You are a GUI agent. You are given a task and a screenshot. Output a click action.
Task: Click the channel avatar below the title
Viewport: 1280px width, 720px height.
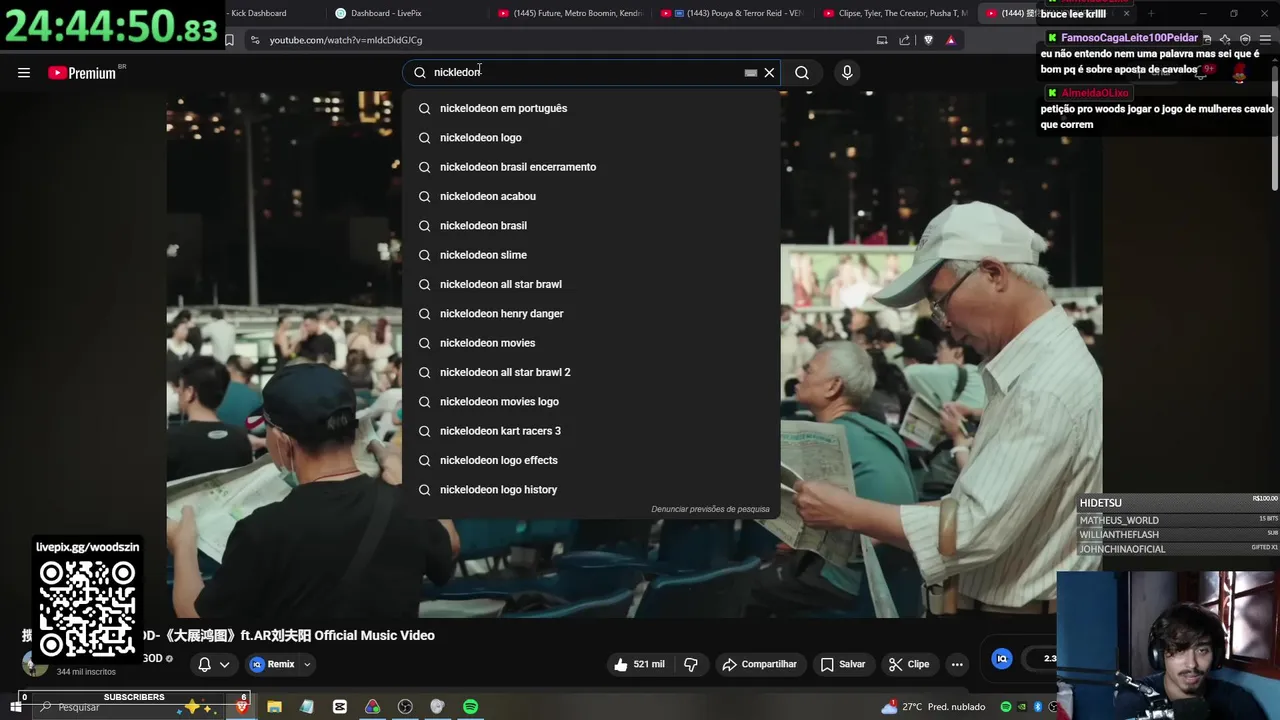click(x=35, y=663)
